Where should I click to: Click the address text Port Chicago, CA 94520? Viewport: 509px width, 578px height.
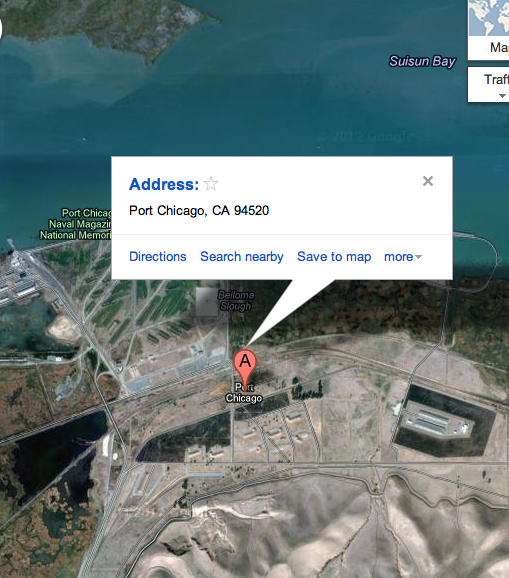tap(199, 210)
